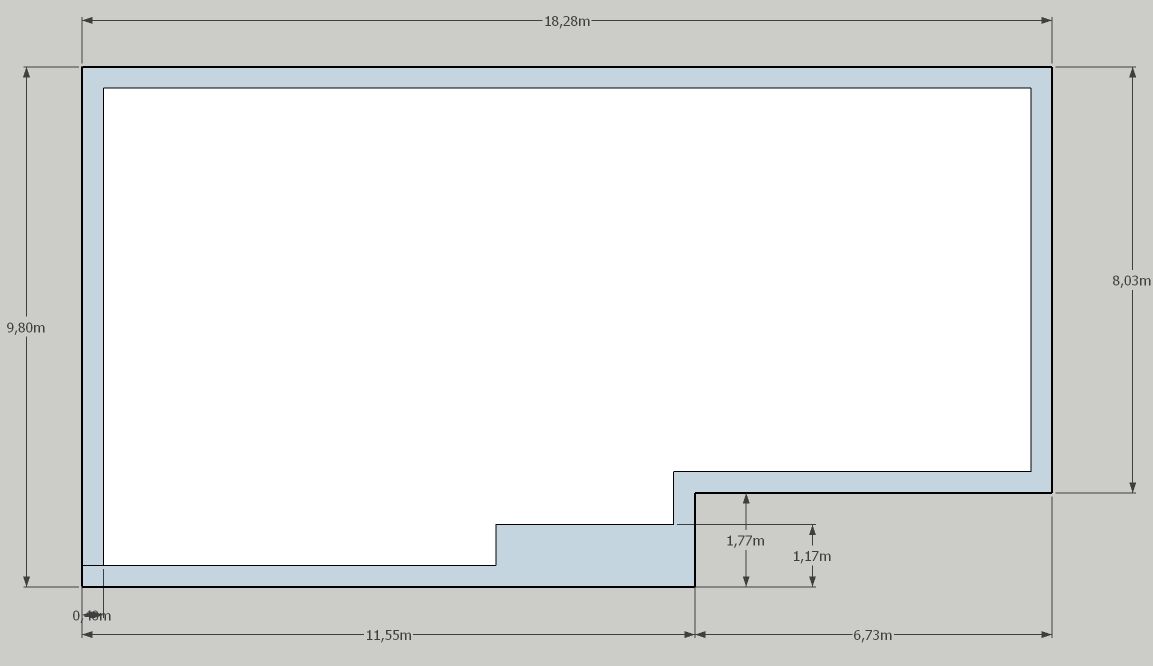Click the right arrowhead of the 18,28m dimension
The width and height of the screenshot is (1153, 666).
(x=1047, y=21)
